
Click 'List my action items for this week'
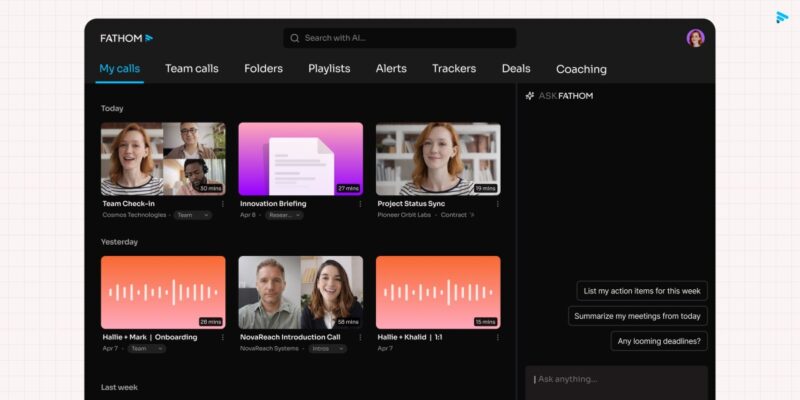click(642, 291)
